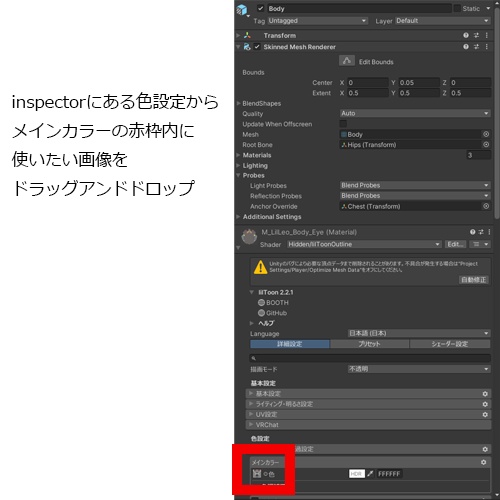Open Transform help reference icon
This screenshot has width=500, height=500.
point(466,35)
